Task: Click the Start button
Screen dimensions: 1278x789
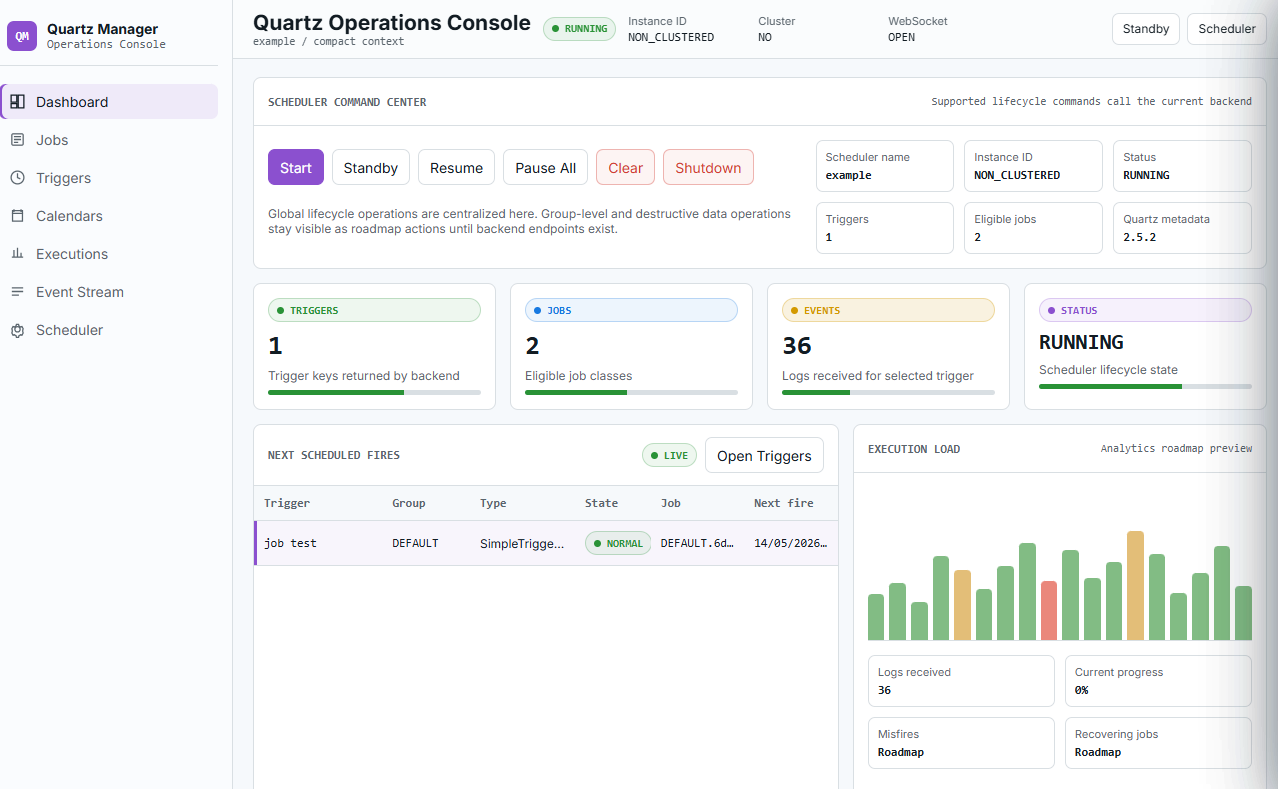Action: point(296,168)
